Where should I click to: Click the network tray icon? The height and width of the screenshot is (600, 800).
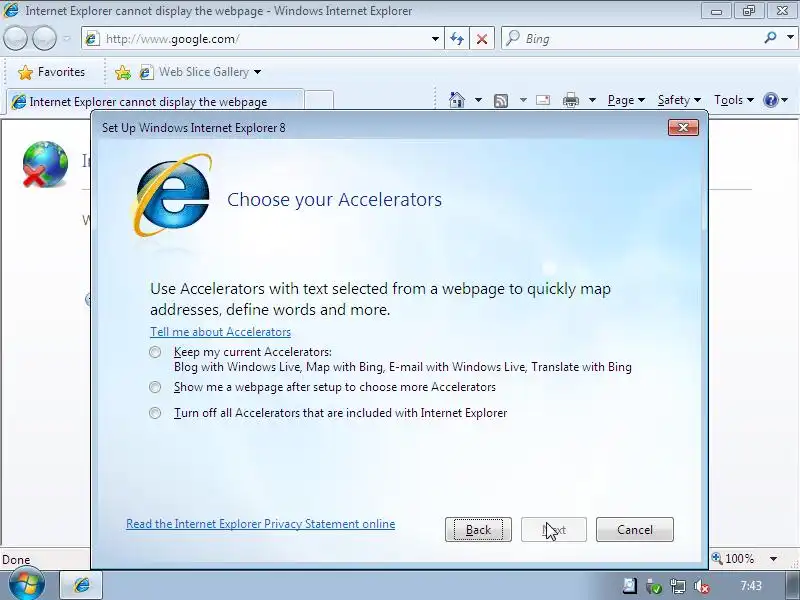[678, 586]
